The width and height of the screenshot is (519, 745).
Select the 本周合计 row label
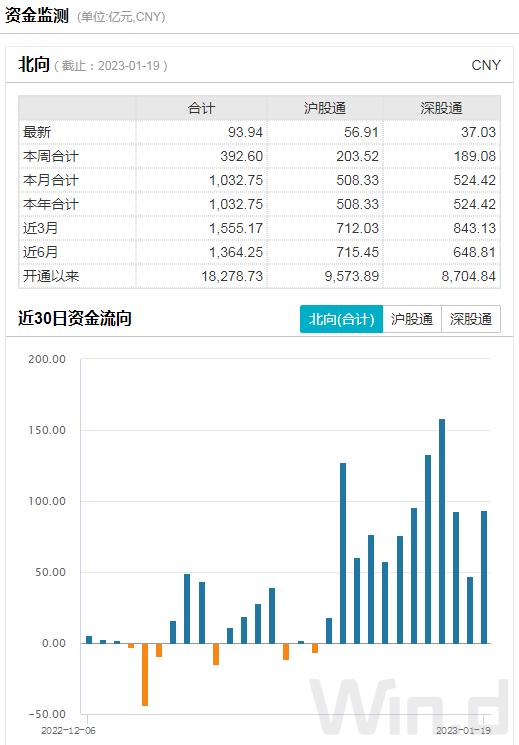[51, 156]
